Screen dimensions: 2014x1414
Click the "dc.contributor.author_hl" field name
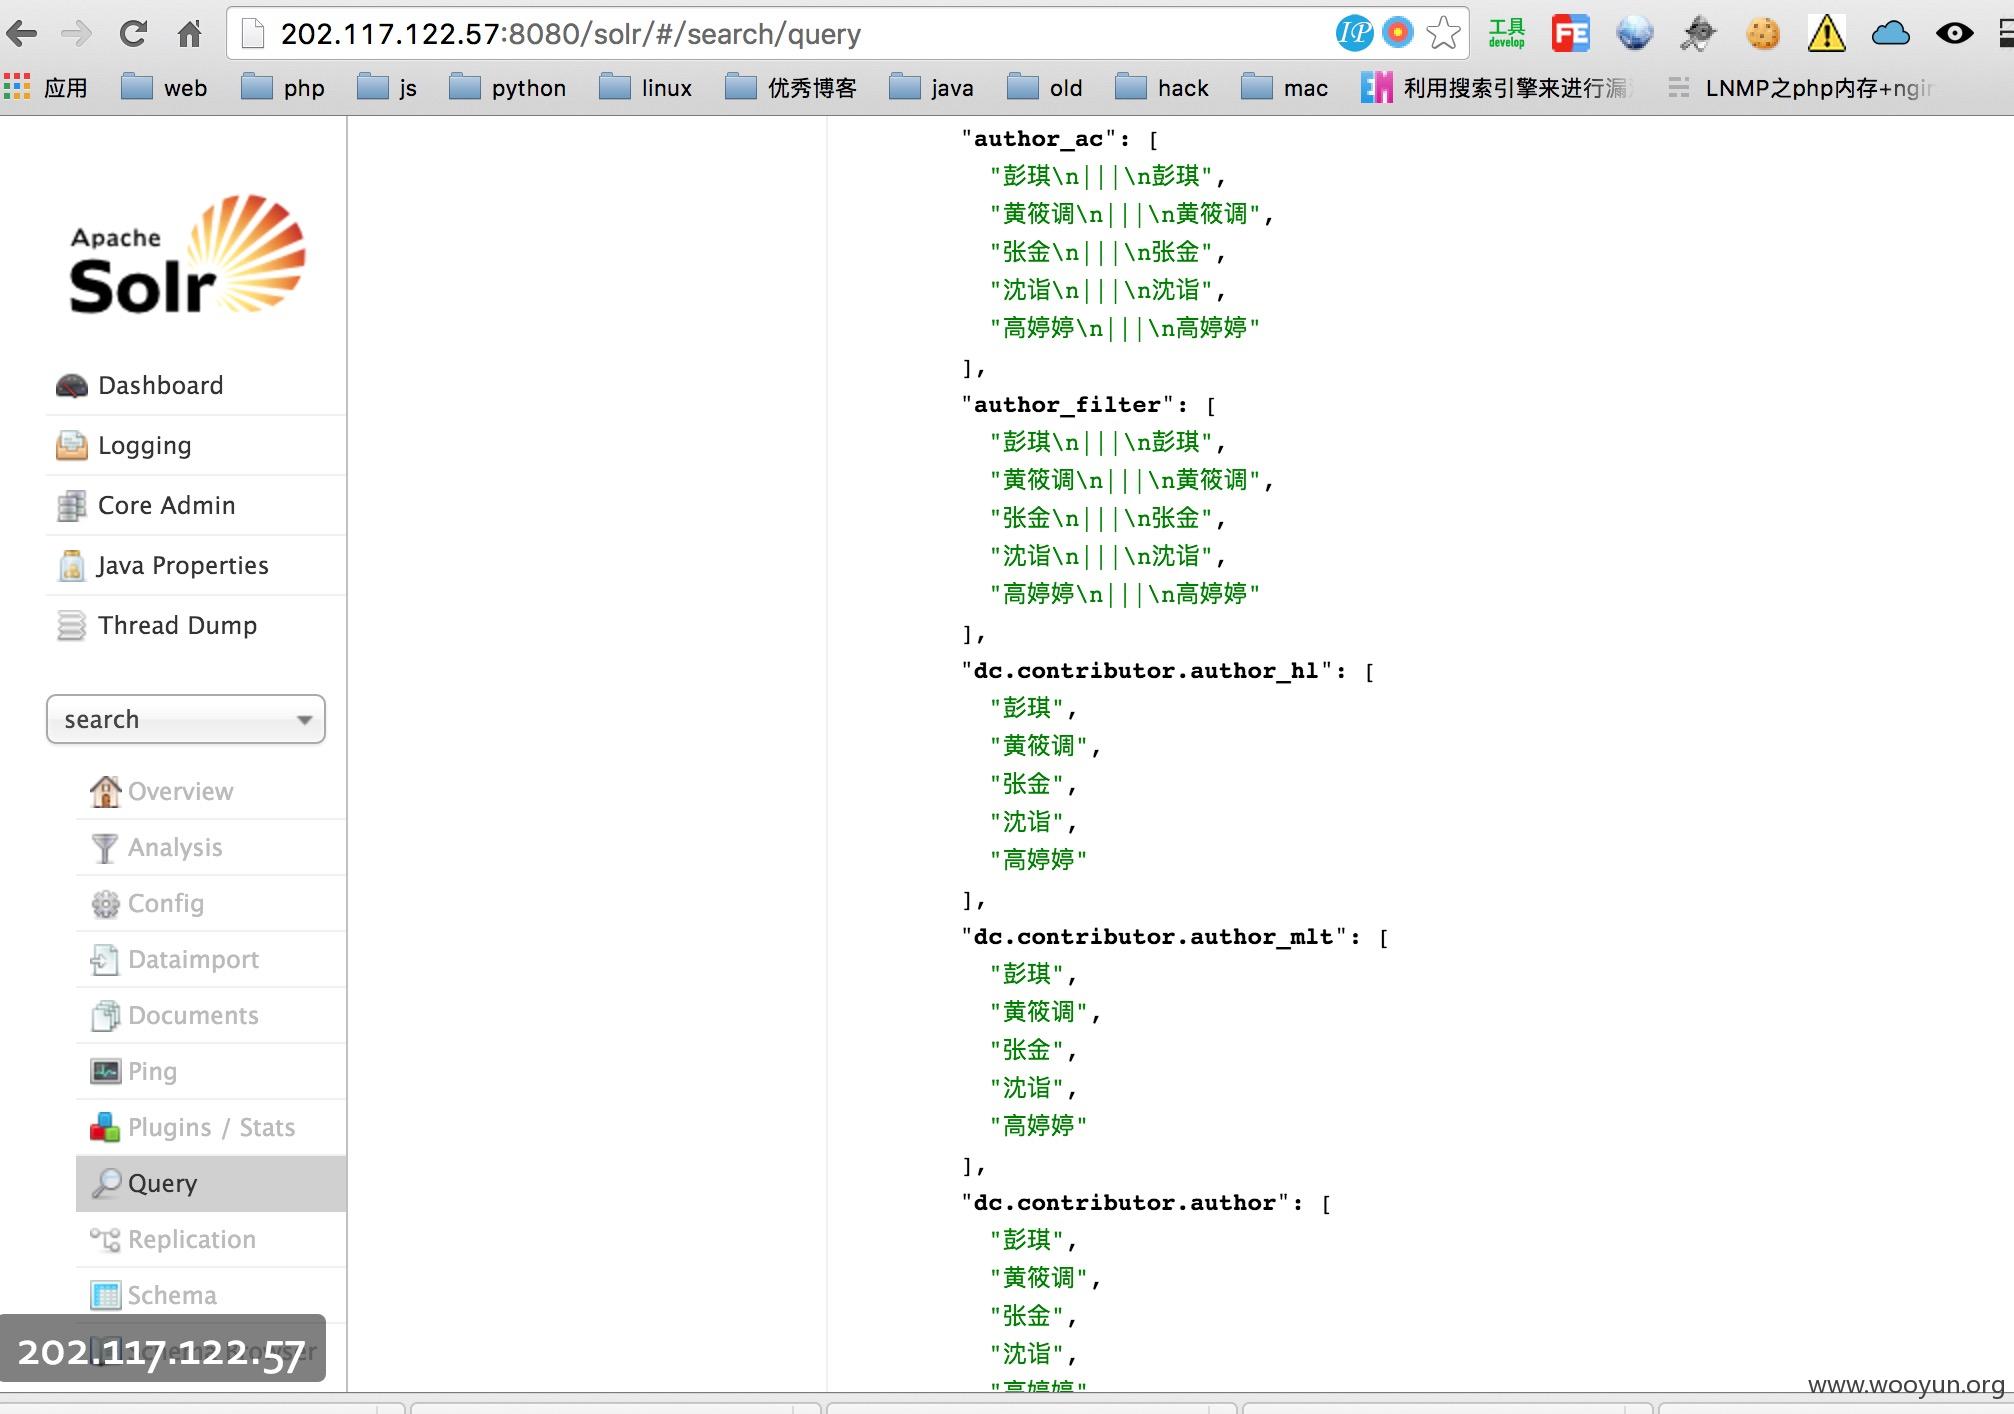tap(1146, 671)
